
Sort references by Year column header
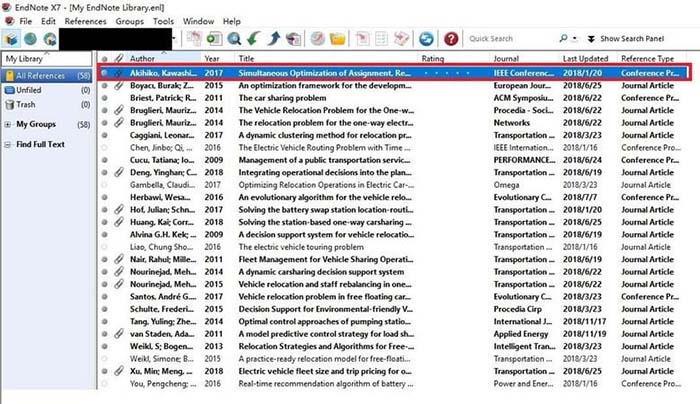212,59
